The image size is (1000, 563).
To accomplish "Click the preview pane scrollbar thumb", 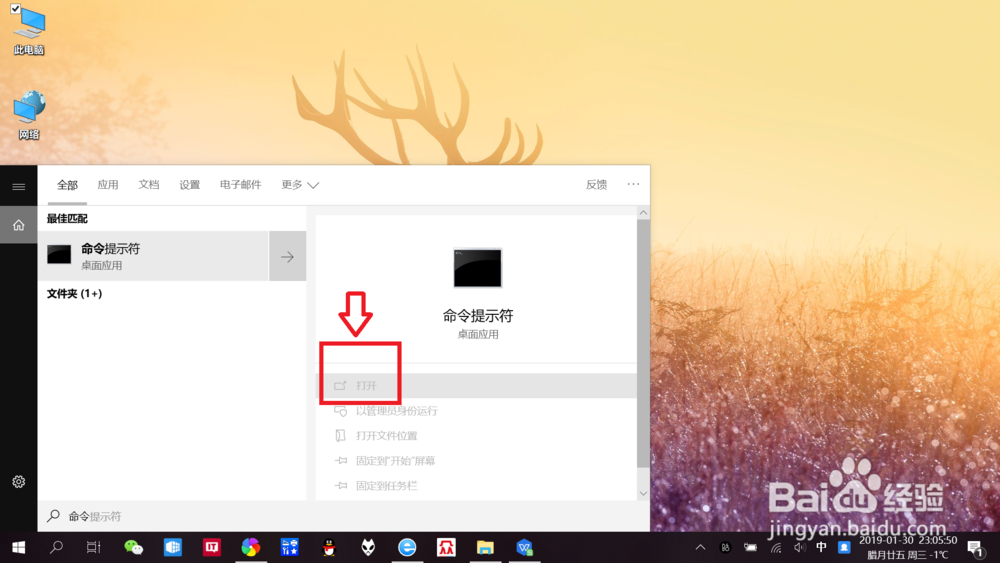I will pyautogui.click(x=643, y=343).
